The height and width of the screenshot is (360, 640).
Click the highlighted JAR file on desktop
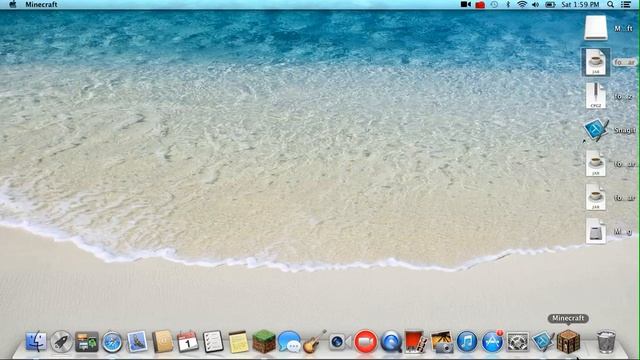(596, 62)
